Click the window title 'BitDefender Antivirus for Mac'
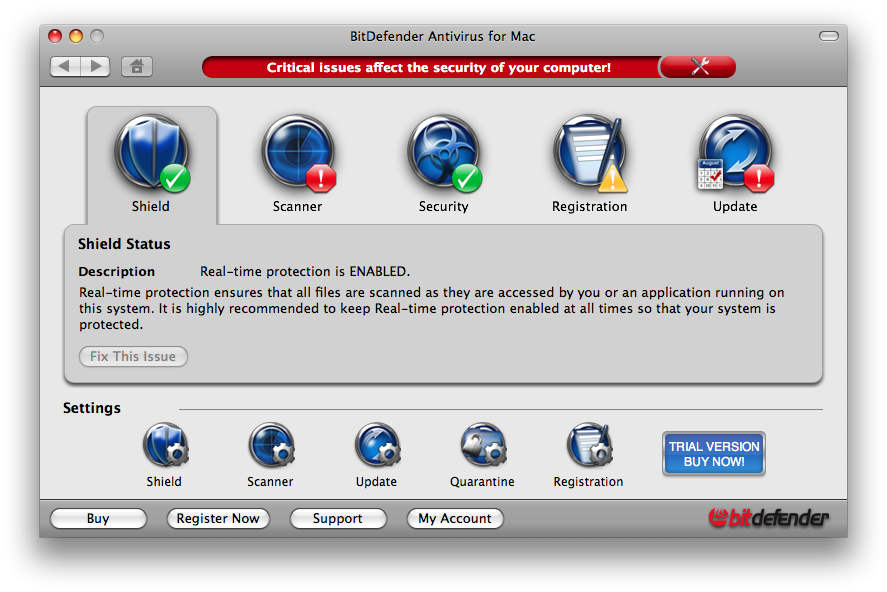The height and width of the screenshot is (592, 887). point(442,36)
